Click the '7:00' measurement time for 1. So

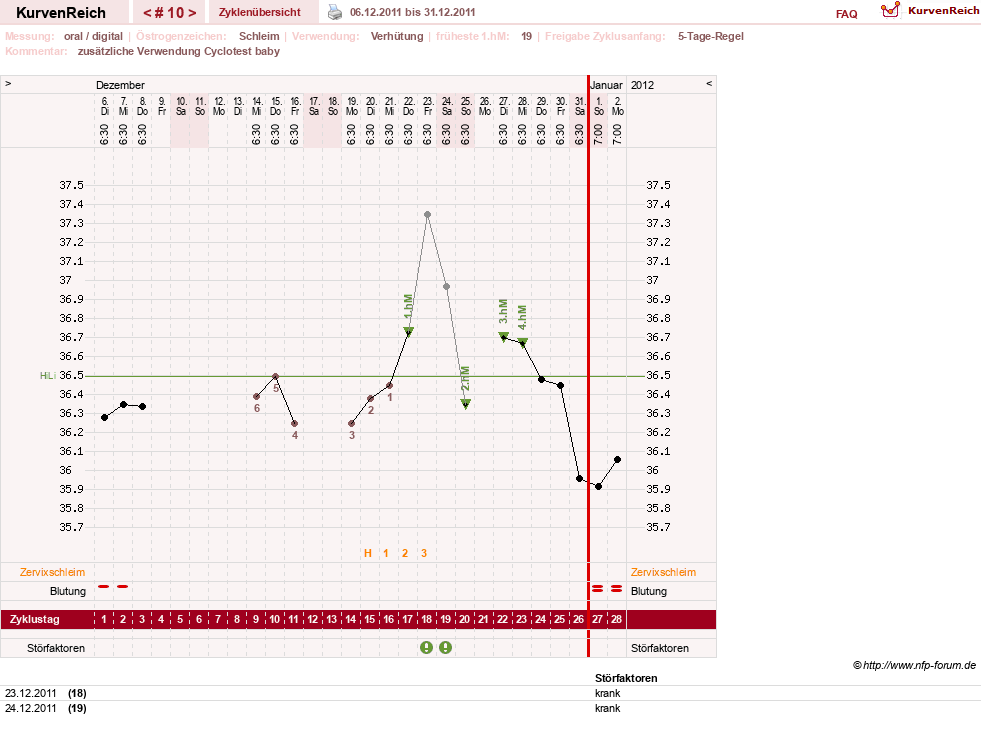click(x=599, y=134)
